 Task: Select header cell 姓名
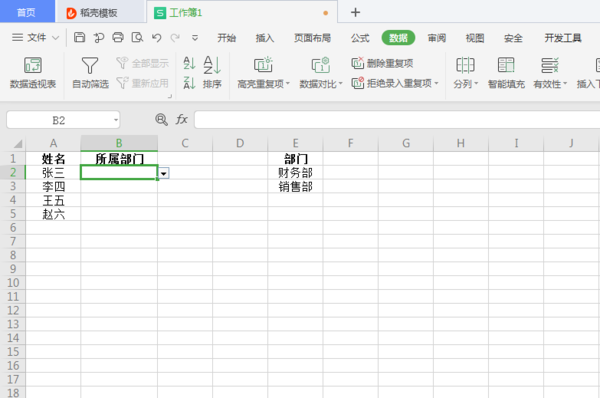(53, 158)
